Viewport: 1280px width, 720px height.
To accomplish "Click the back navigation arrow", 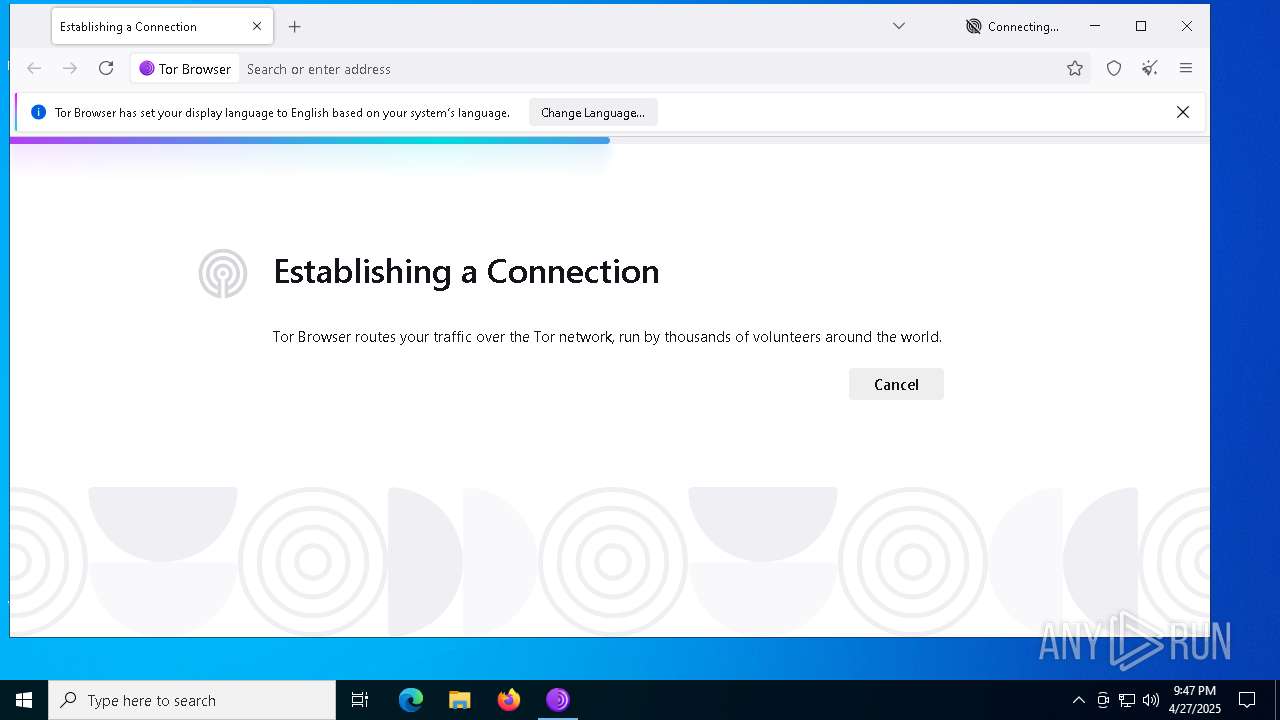I will tap(34, 68).
